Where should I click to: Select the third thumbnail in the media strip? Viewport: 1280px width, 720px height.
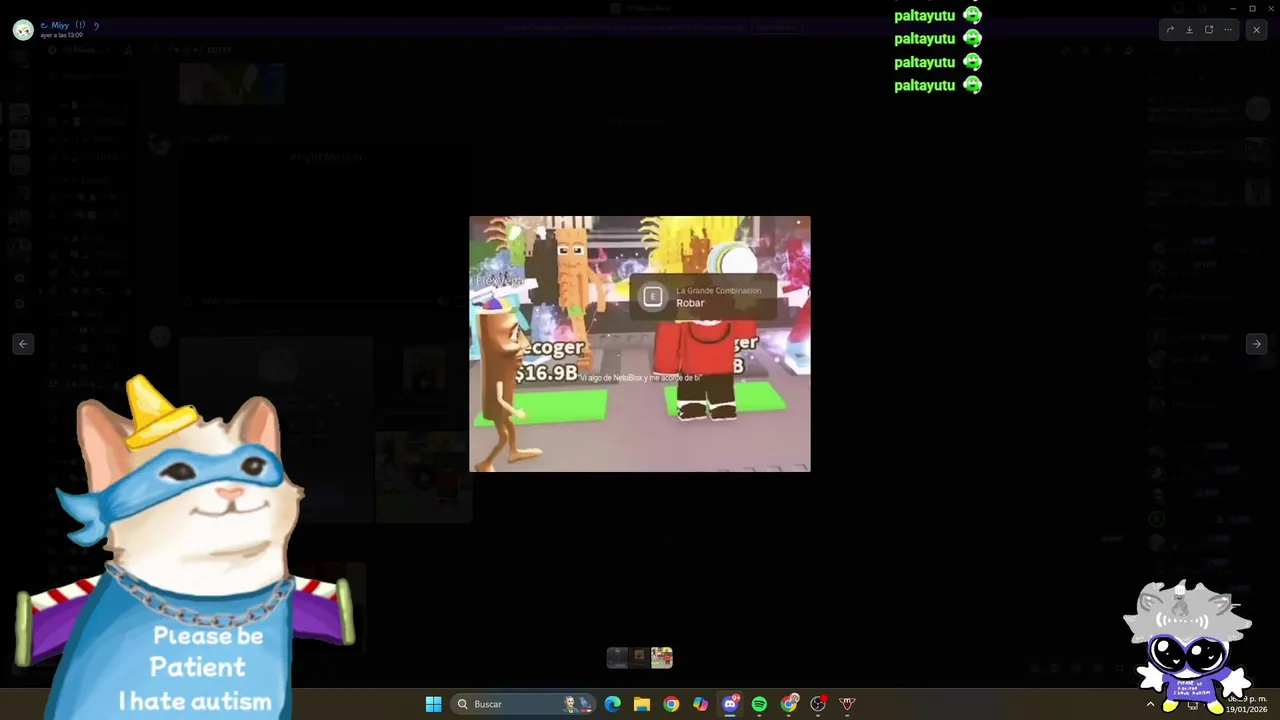(x=662, y=657)
